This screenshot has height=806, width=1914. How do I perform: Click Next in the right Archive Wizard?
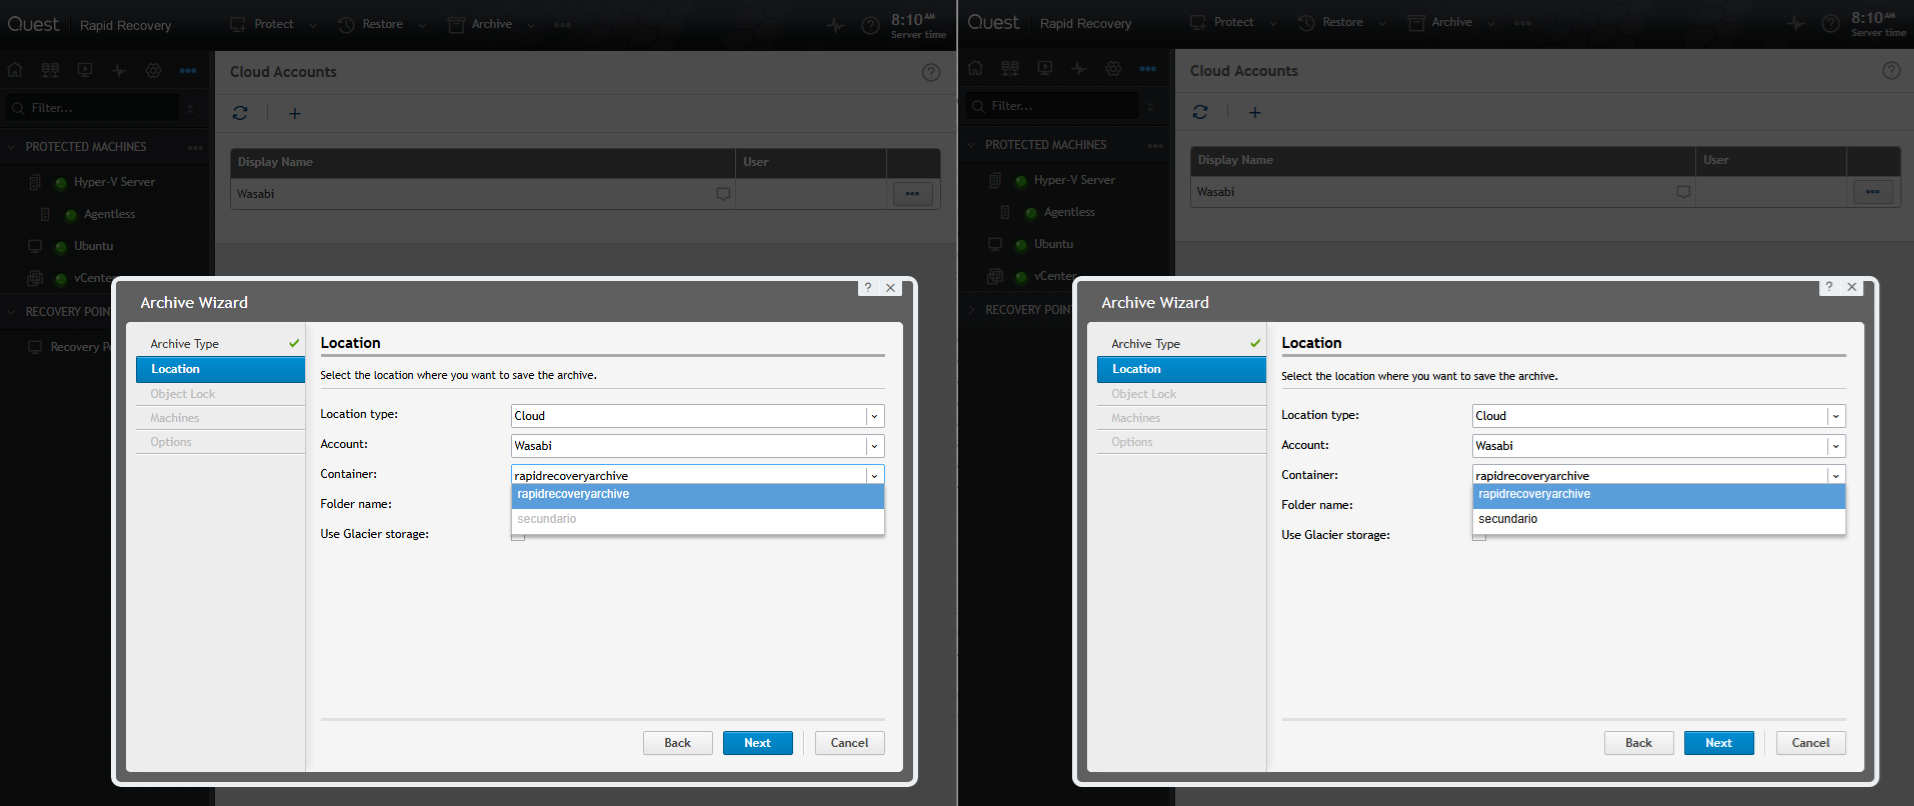[x=1718, y=743]
